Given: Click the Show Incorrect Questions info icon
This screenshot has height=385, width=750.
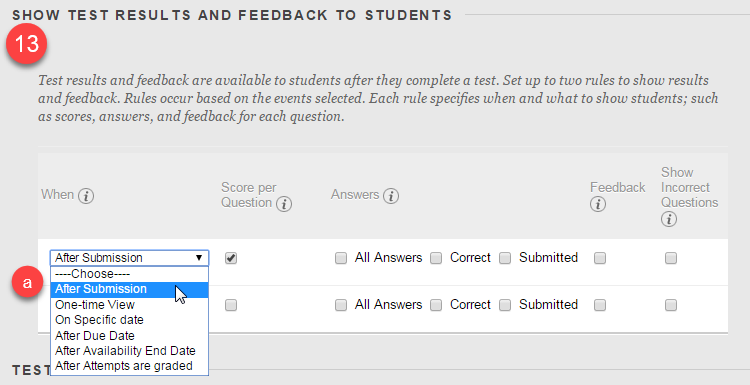Looking at the screenshot, I should point(669,219).
